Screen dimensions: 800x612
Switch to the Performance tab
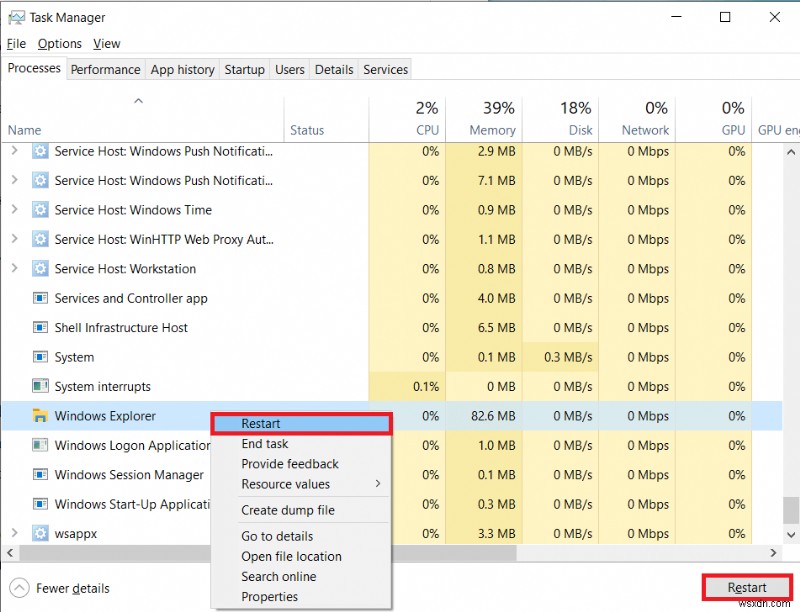click(x=106, y=69)
